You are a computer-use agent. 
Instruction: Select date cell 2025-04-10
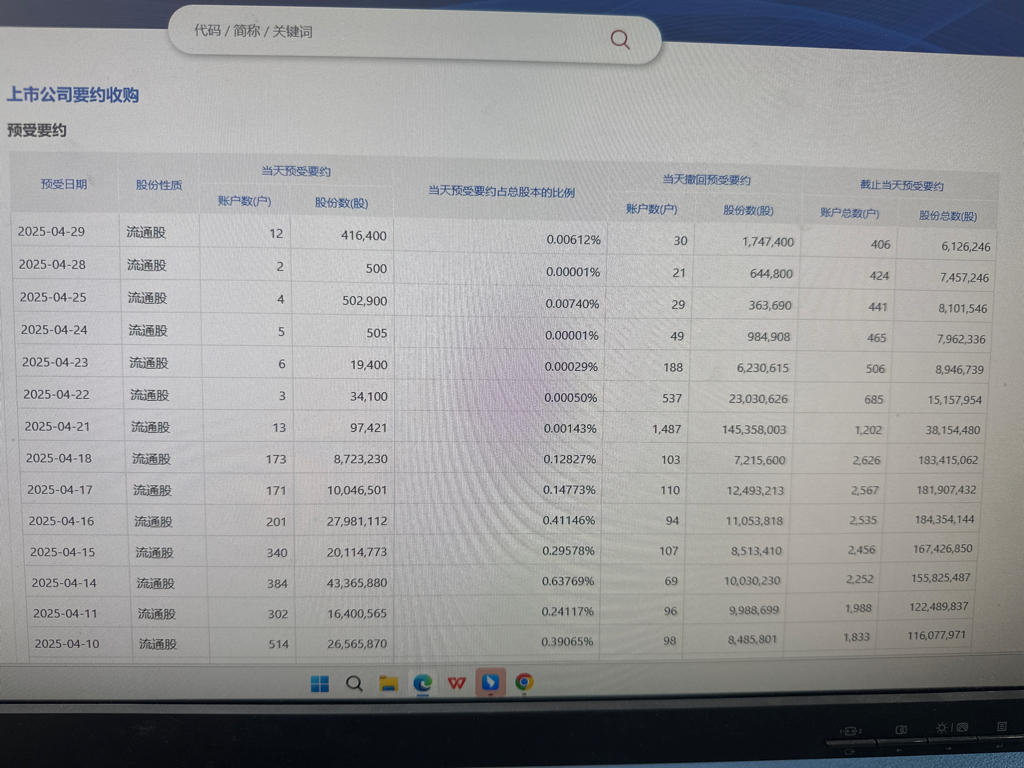[x=67, y=643]
